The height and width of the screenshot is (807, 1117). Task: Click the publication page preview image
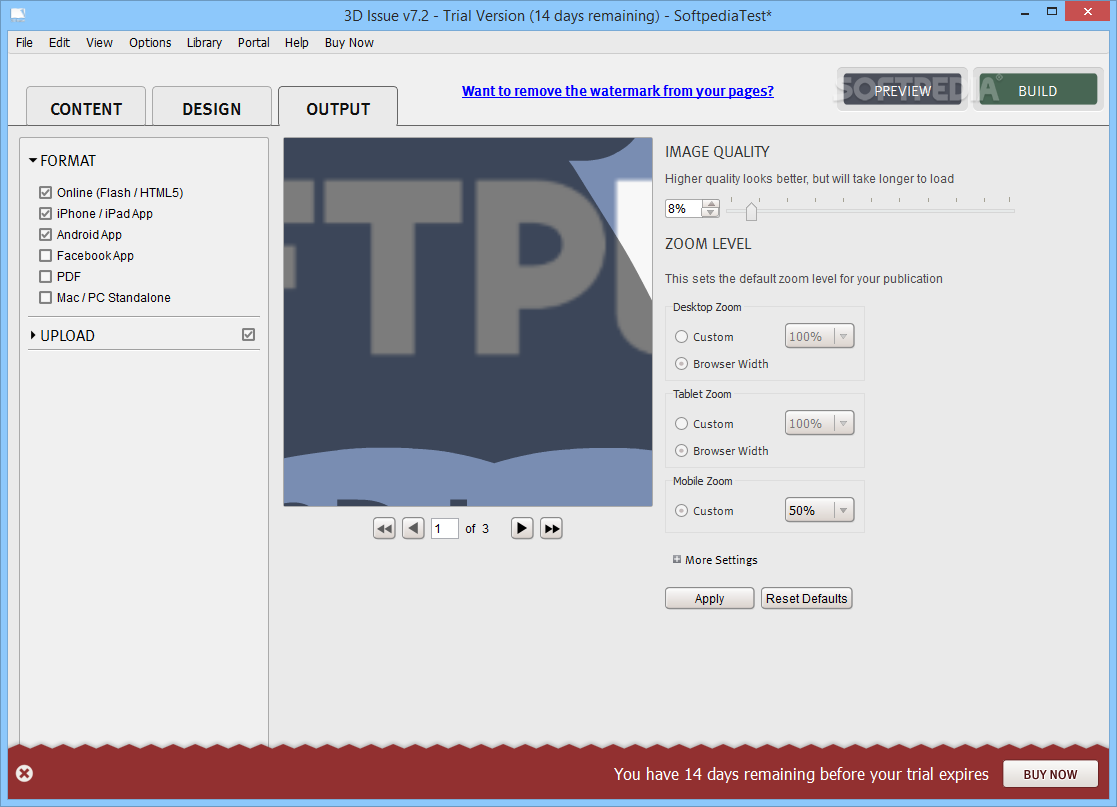point(468,322)
